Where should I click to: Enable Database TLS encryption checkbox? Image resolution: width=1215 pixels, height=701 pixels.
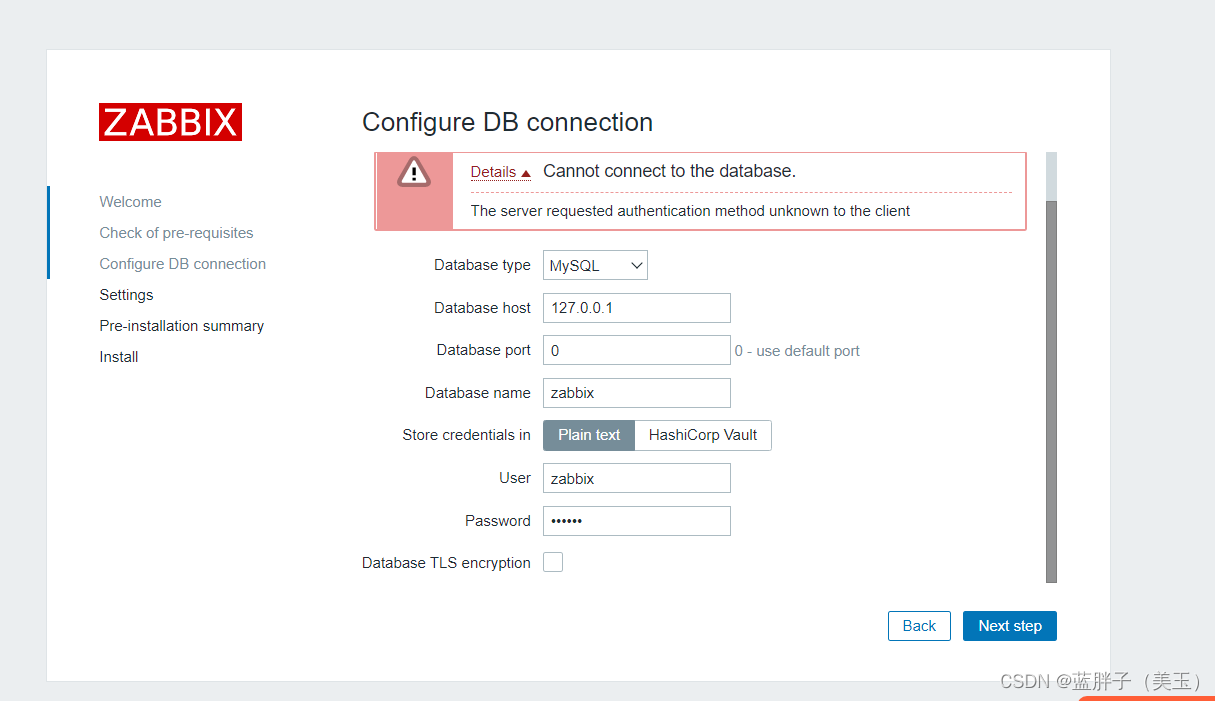pyautogui.click(x=553, y=562)
